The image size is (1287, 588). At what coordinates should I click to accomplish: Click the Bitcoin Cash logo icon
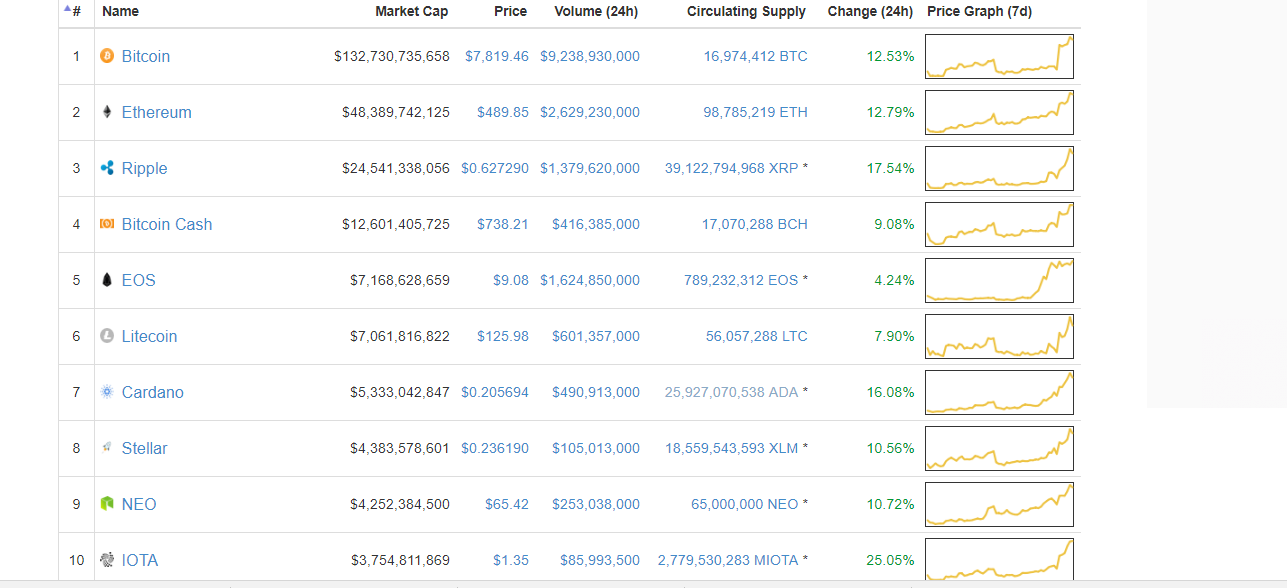tap(107, 224)
